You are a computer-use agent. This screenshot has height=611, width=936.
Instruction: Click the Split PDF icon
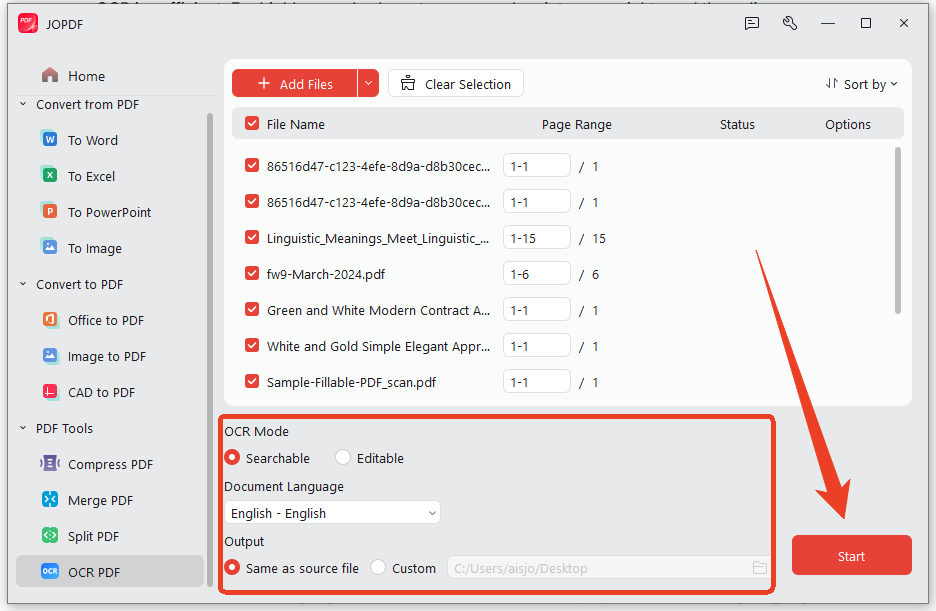click(50, 535)
